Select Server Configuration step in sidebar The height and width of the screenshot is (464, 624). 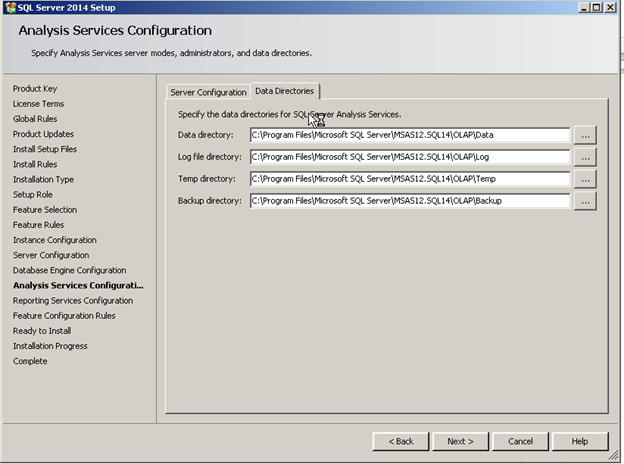tap(51, 255)
